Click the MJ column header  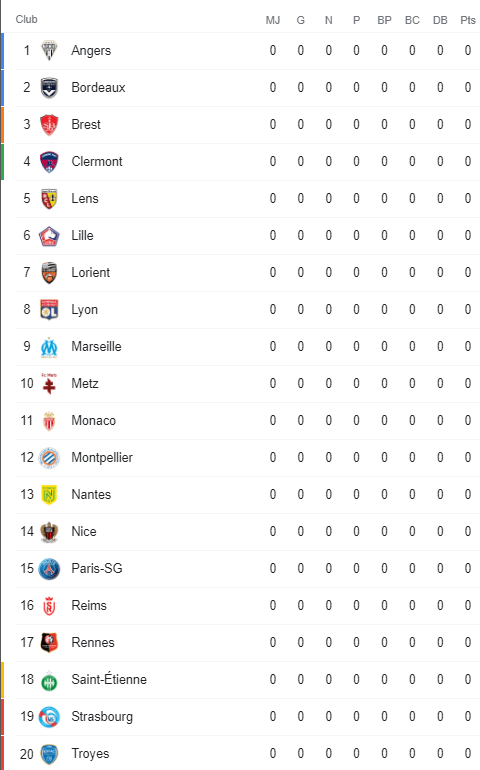(273, 20)
